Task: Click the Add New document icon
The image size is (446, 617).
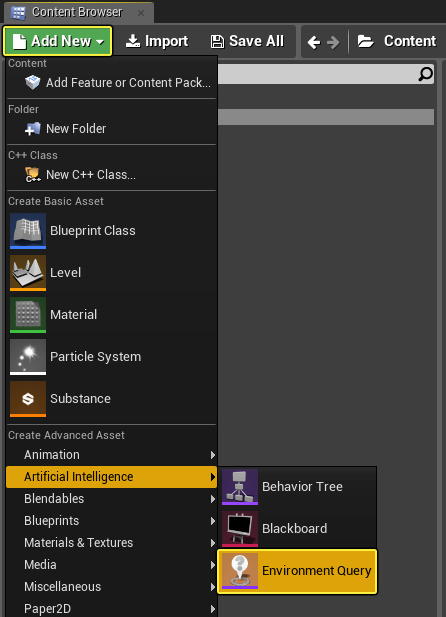Action: [x=19, y=41]
